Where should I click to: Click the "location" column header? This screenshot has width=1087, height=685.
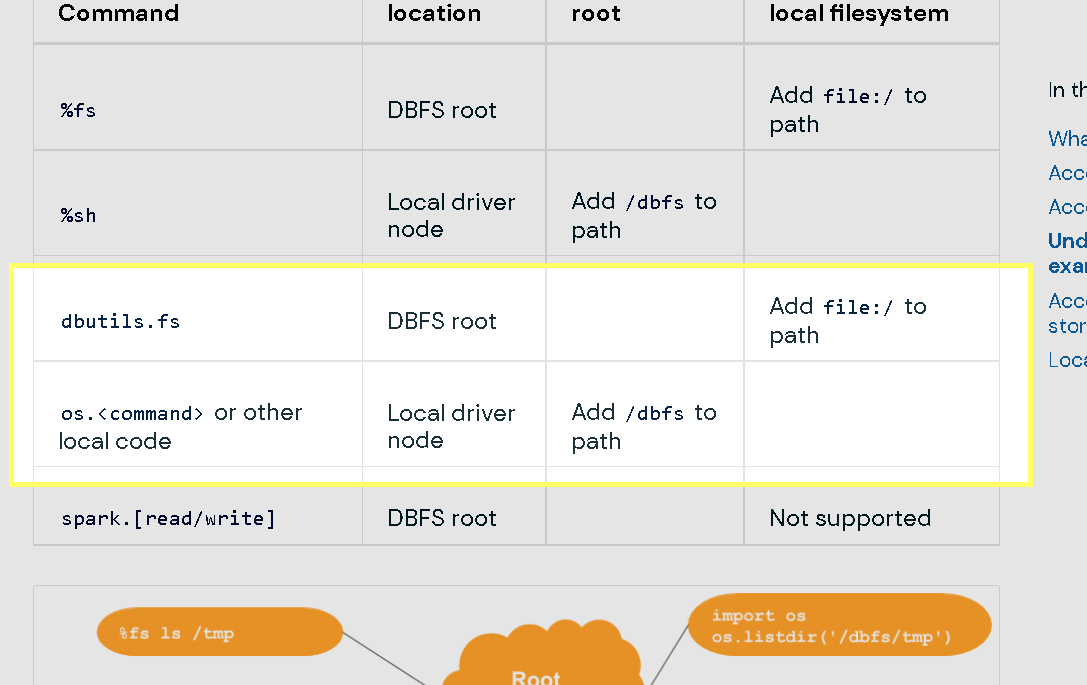[x=434, y=14]
